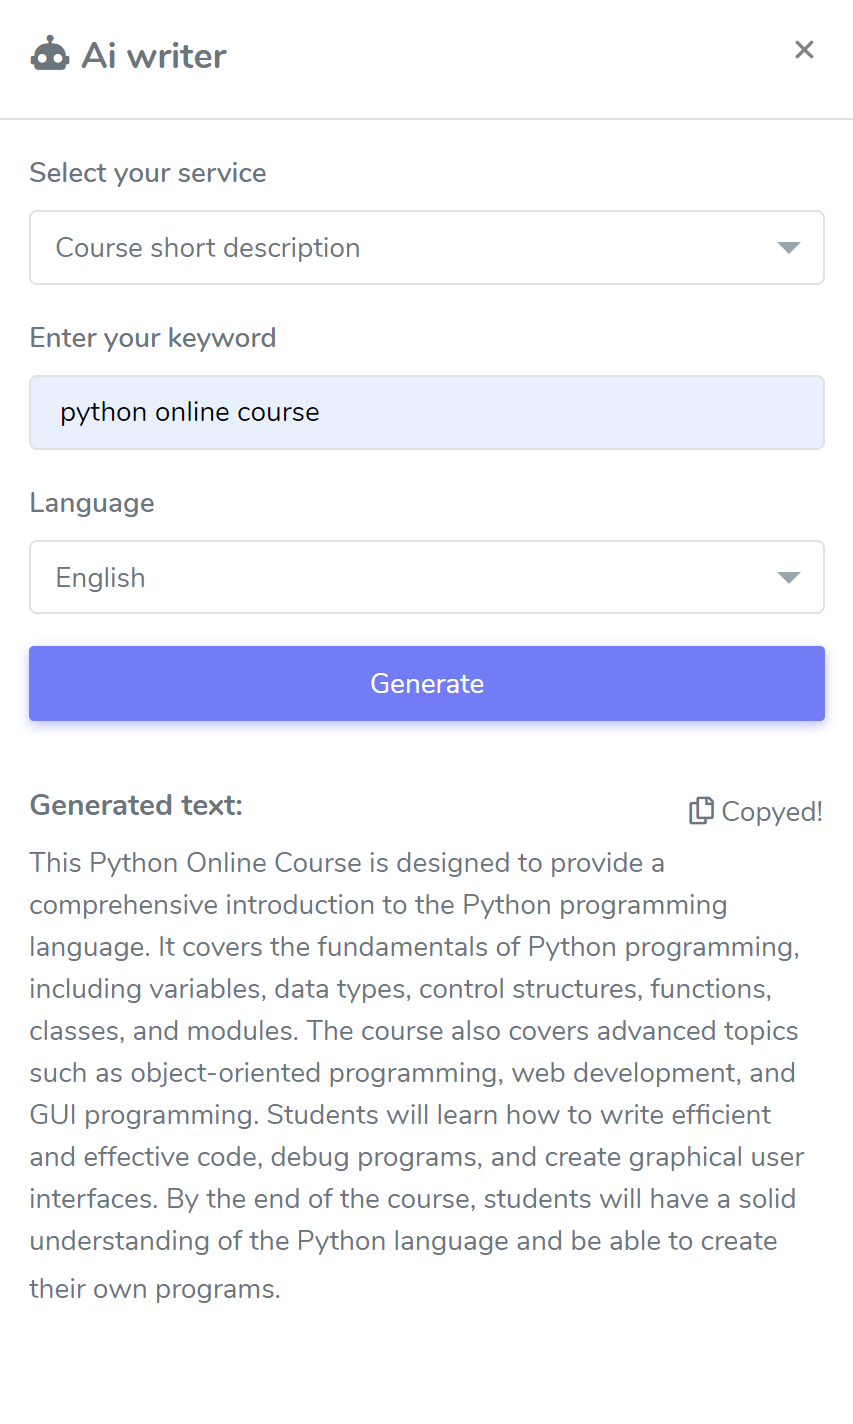Image resolution: width=853 pixels, height=1424 pixels.
Task: Click the "Enter your keyword" label
Action: pos(153,338)
